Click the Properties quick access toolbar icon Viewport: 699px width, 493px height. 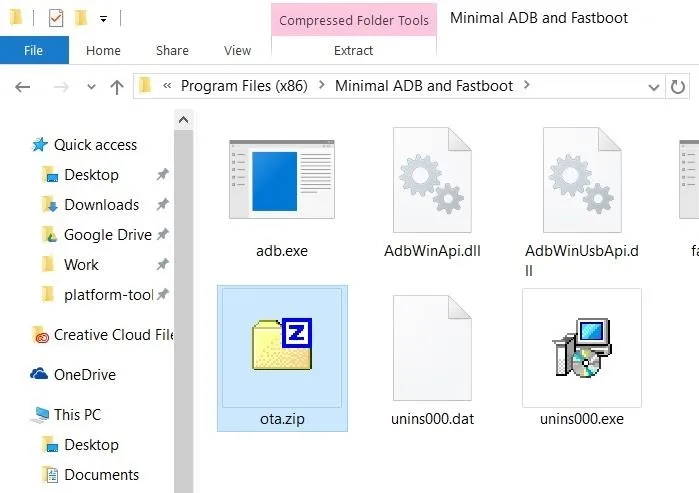pos(56,18)
